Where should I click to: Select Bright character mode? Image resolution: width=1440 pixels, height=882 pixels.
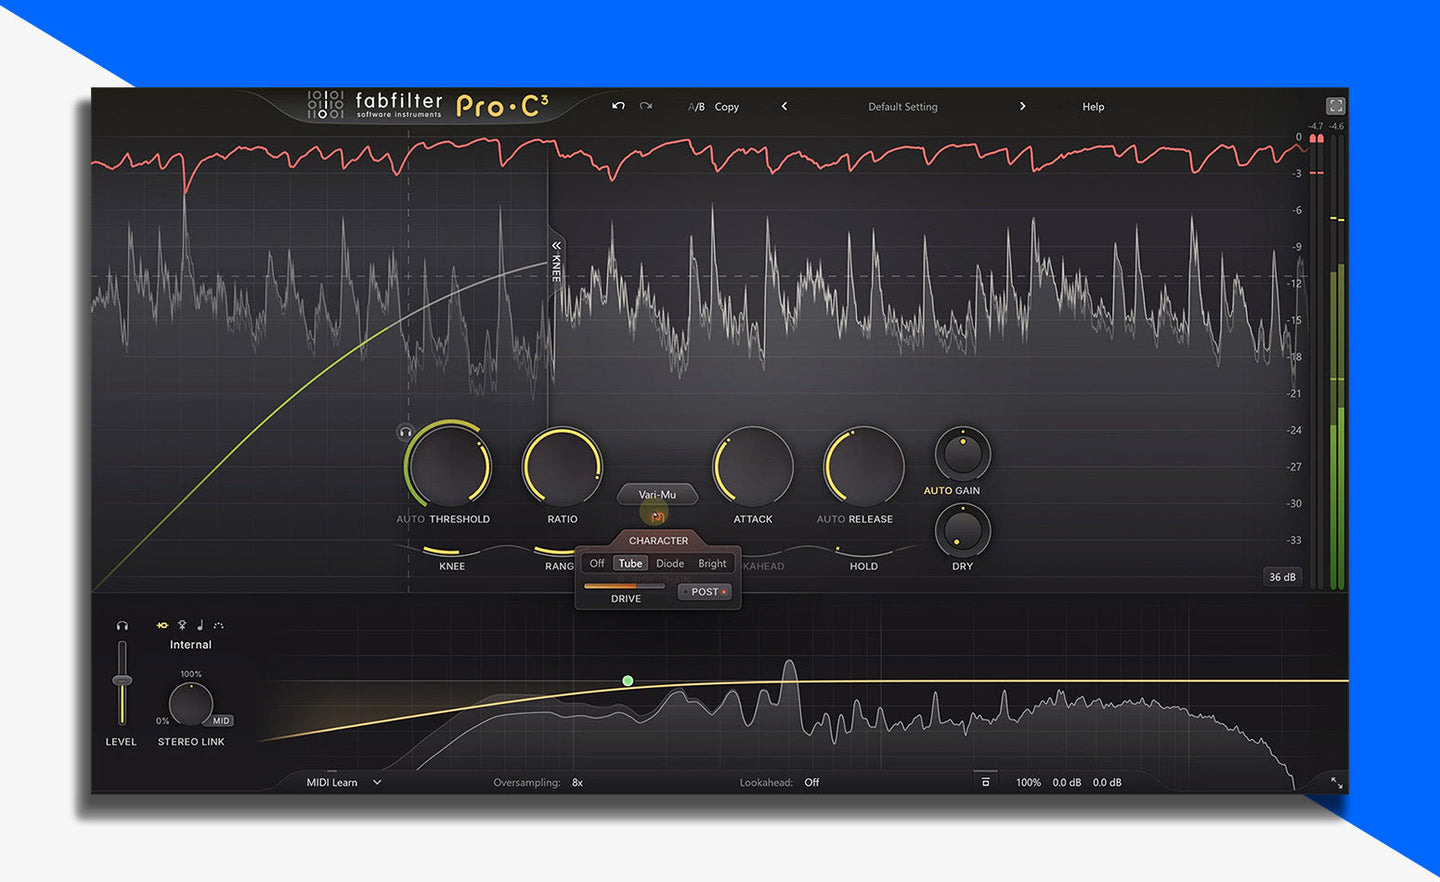(712, 564)
